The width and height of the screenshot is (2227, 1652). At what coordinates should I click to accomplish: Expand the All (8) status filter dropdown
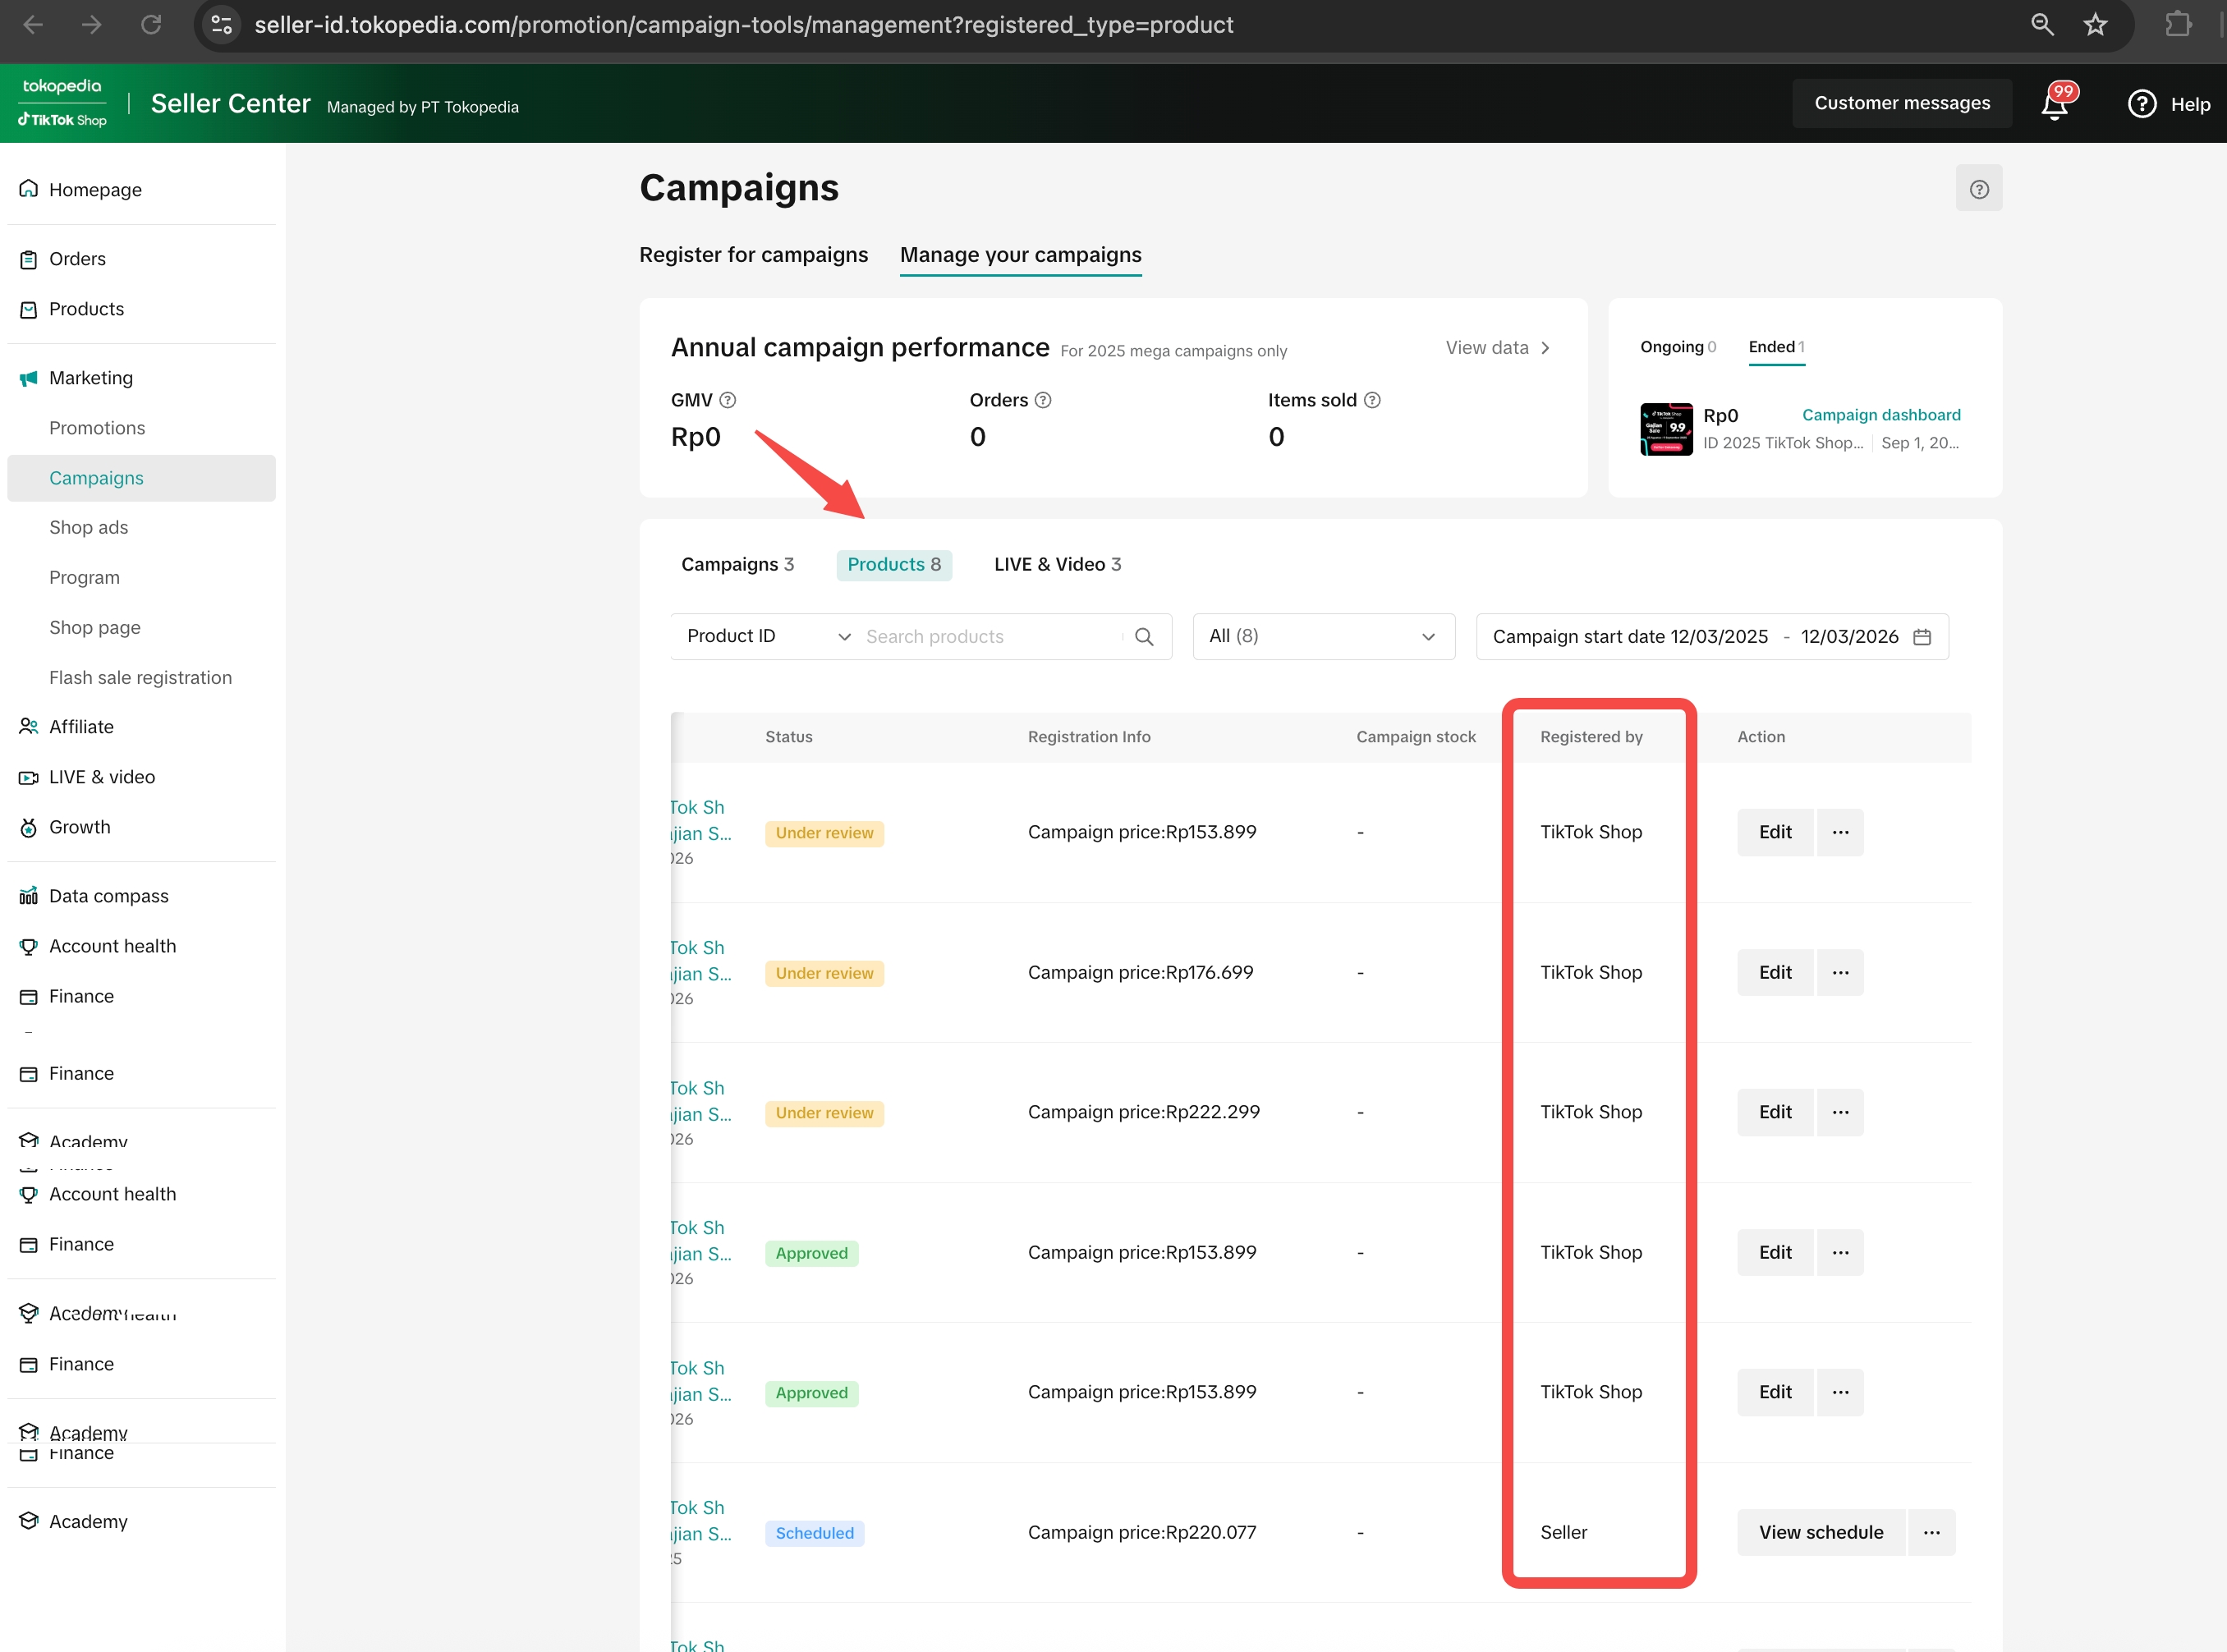1322,637
